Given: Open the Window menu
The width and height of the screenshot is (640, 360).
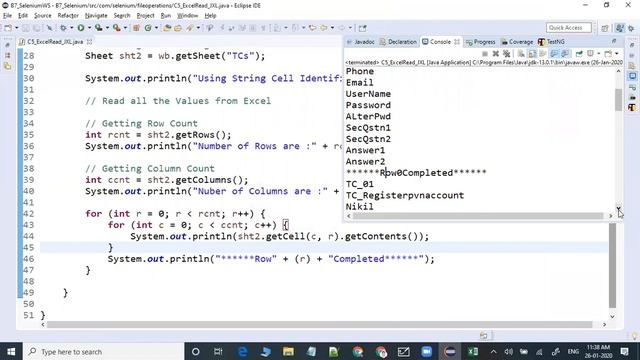Looking at the screenshot, I should (x=187, y=16).
